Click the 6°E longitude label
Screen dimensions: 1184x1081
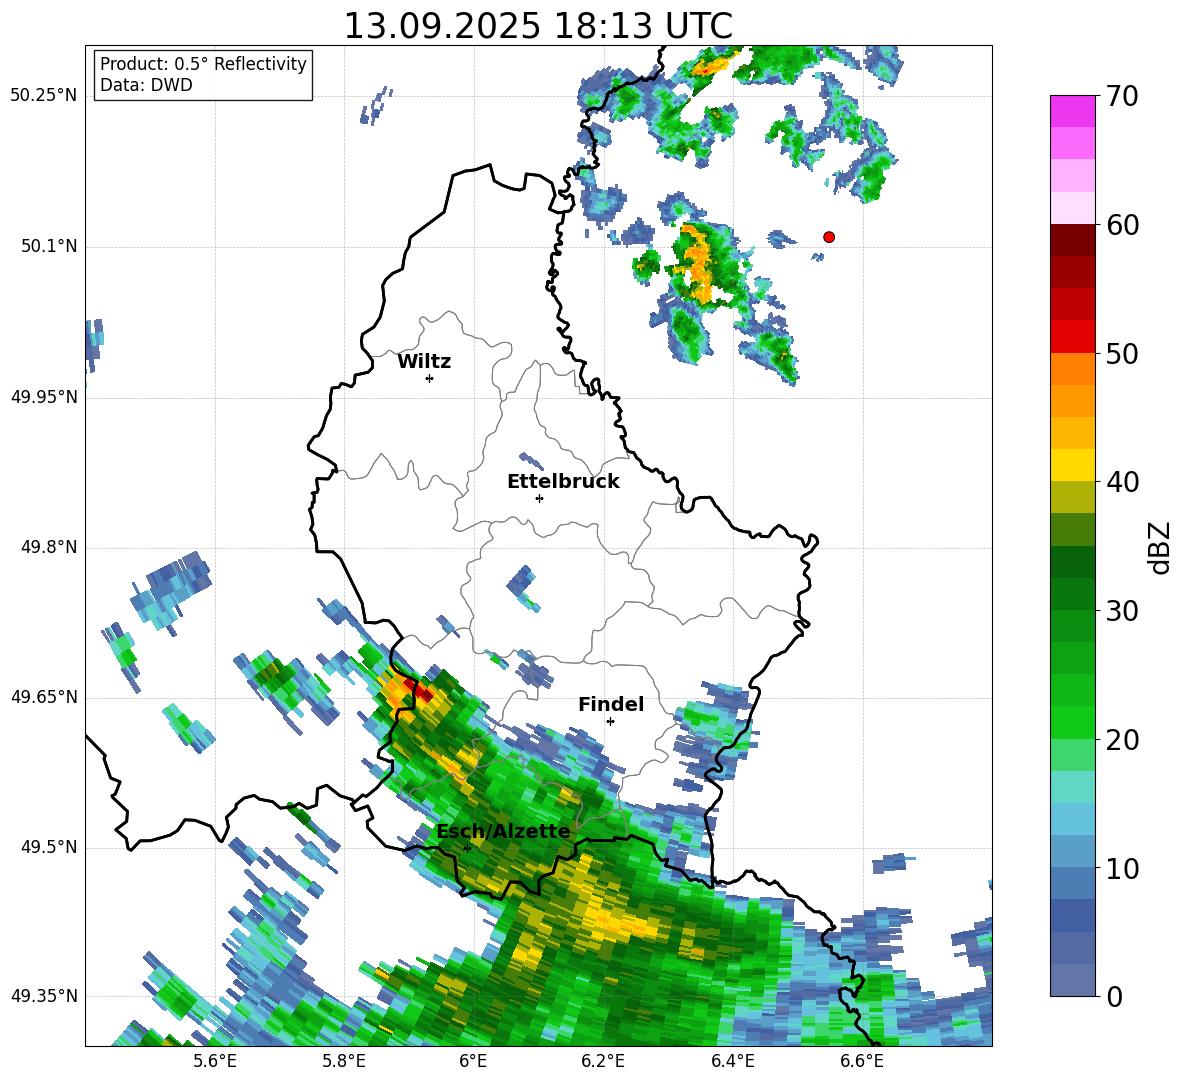coord(473,1061)
